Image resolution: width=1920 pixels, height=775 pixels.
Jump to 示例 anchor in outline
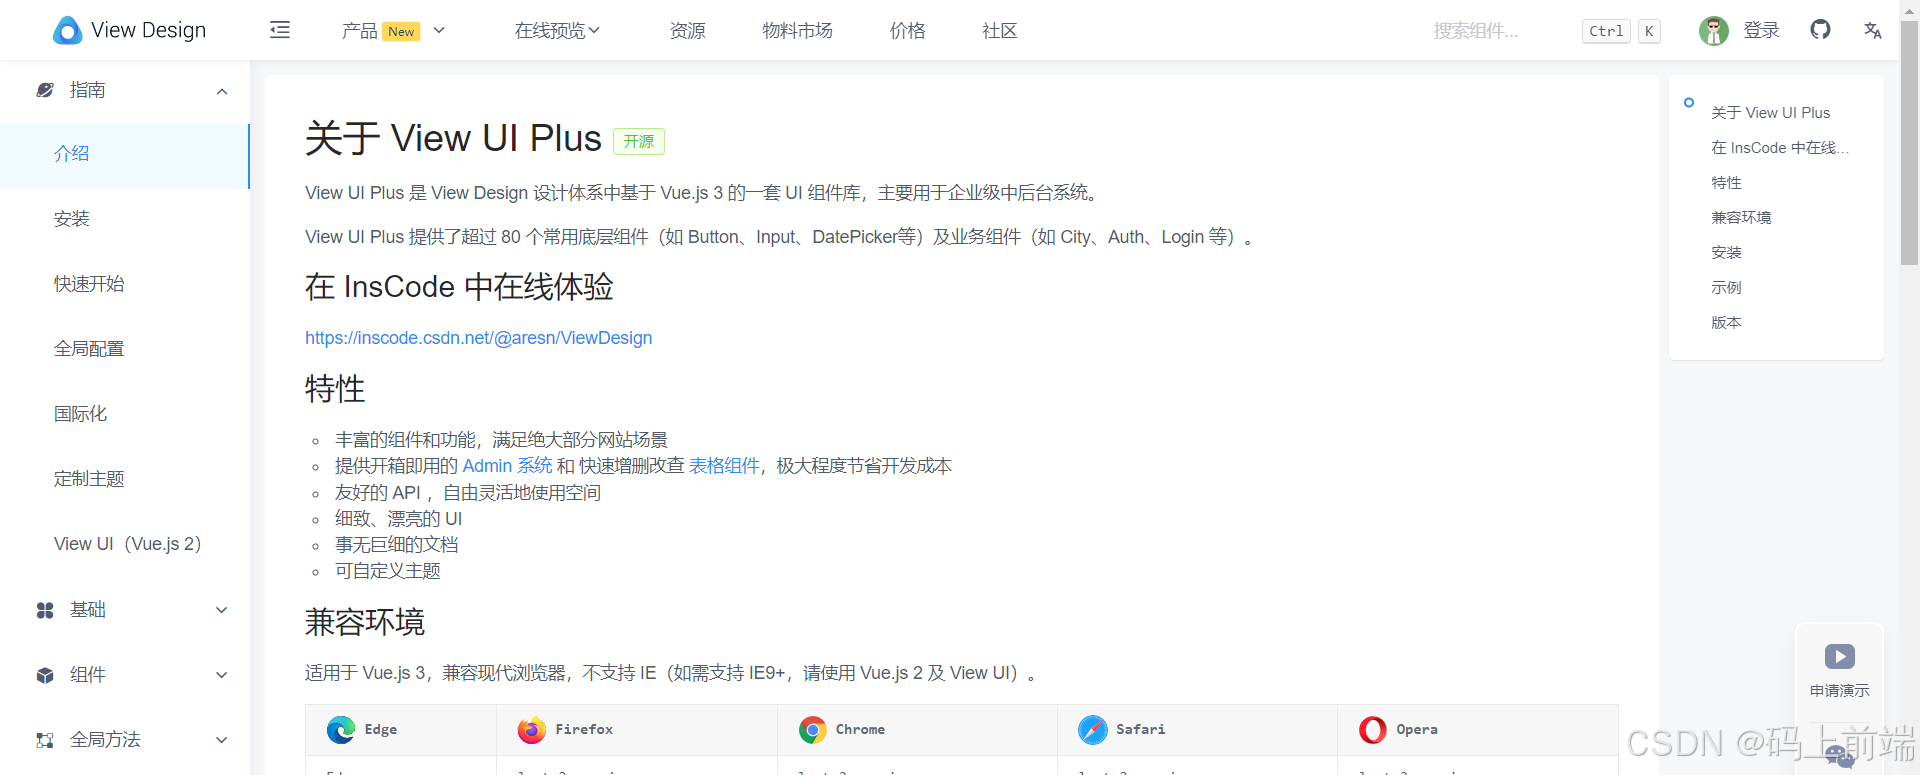[x=1726, y=288]
